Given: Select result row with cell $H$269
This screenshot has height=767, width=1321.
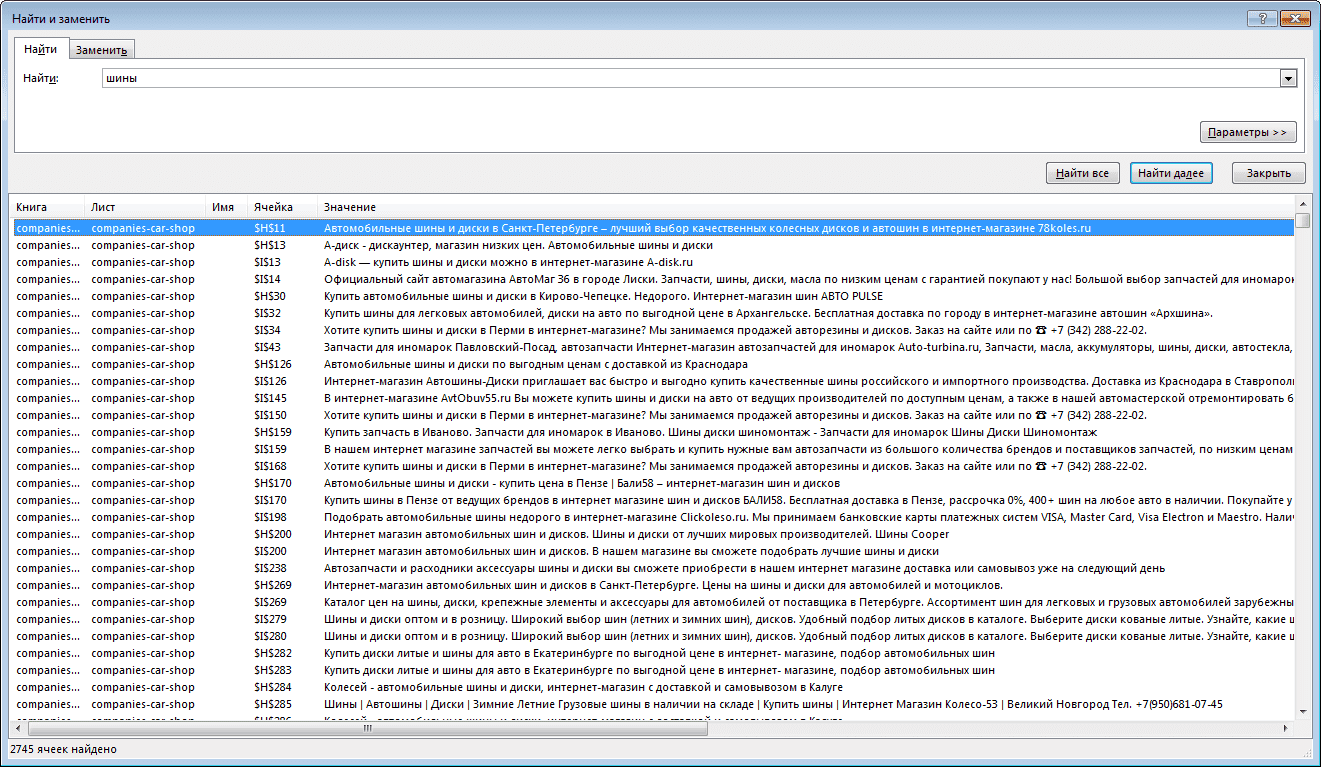Looking at the screenshot, I should (653, 585).
